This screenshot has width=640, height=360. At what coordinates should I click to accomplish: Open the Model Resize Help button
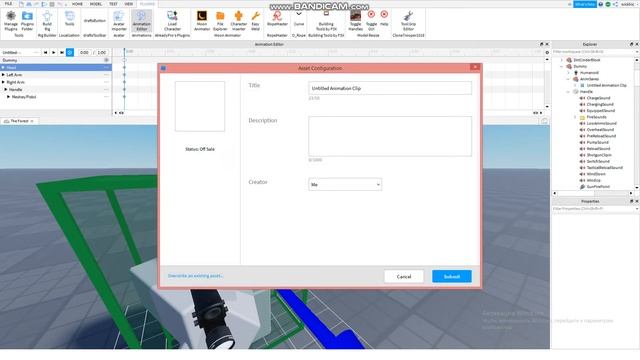click(384, 19)
